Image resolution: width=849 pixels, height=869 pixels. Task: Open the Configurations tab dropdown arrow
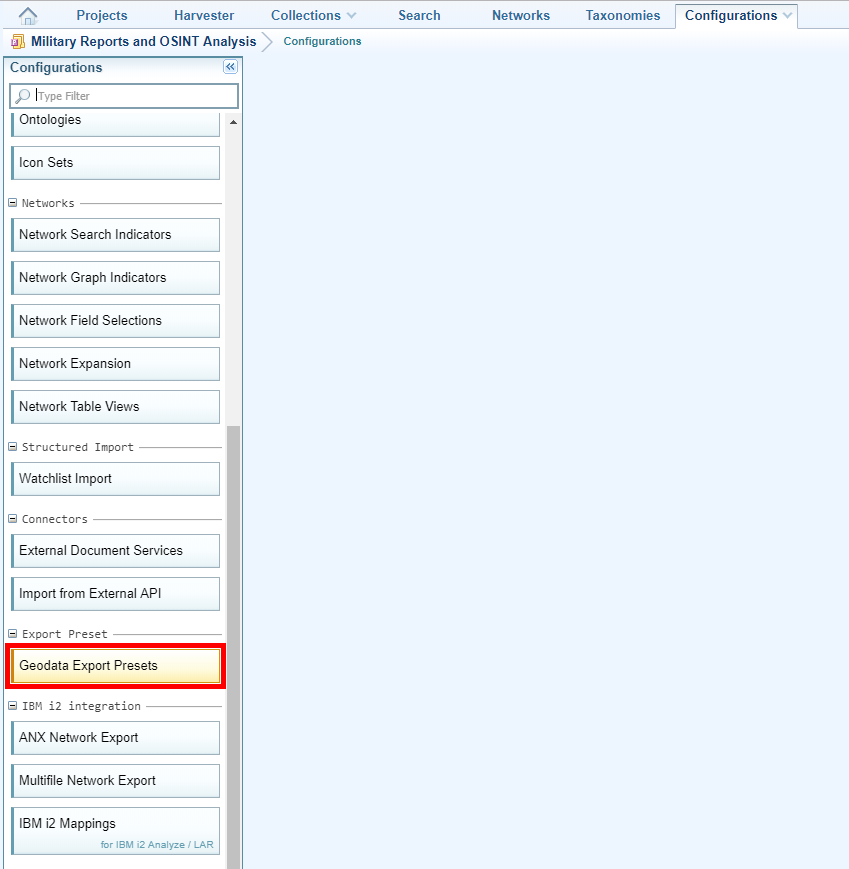tap(788, 16)
